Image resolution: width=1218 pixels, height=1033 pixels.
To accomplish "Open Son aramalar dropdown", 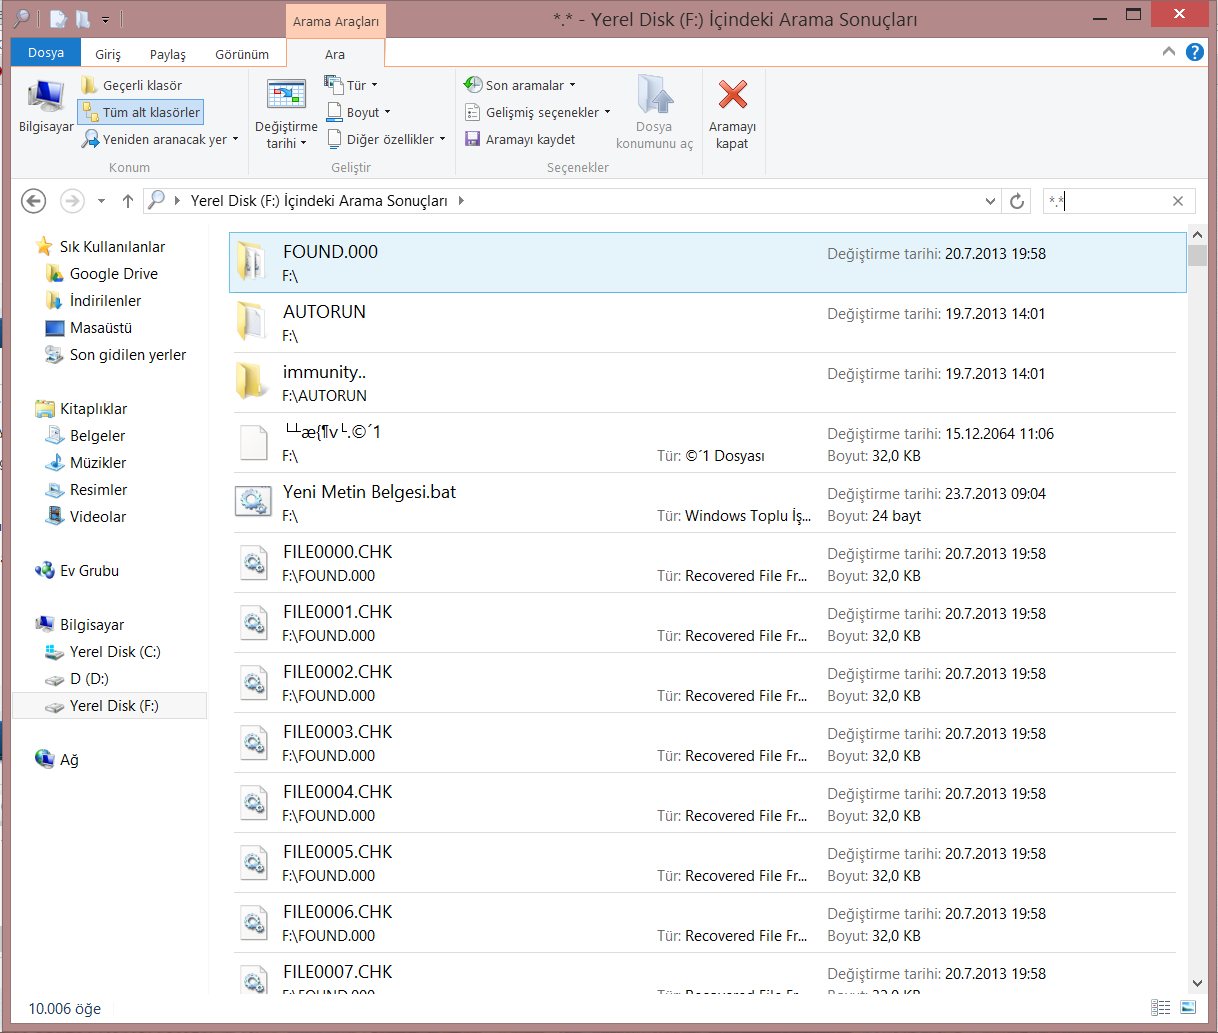I will 520,85.
